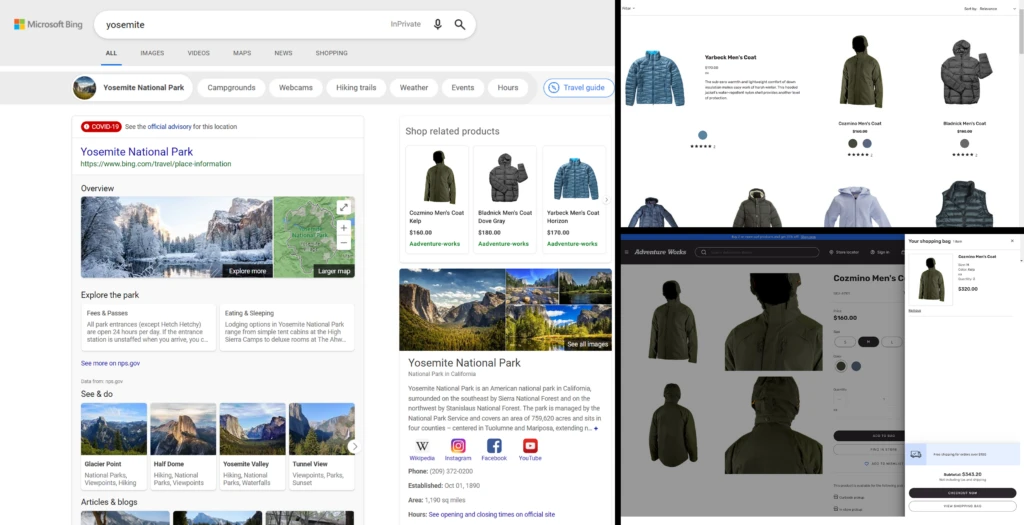
Task: Close the shopping bag panel
Action: click(1011, 241)
